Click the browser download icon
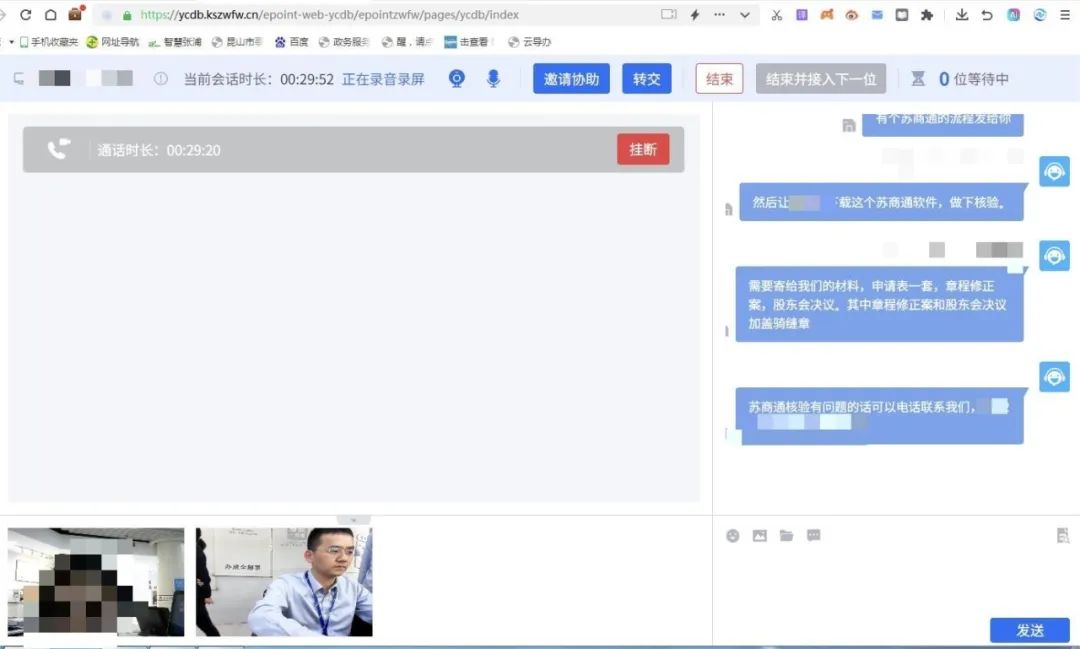The height and width of the screenshot is (649, 1080). click(x=962, y=15)
